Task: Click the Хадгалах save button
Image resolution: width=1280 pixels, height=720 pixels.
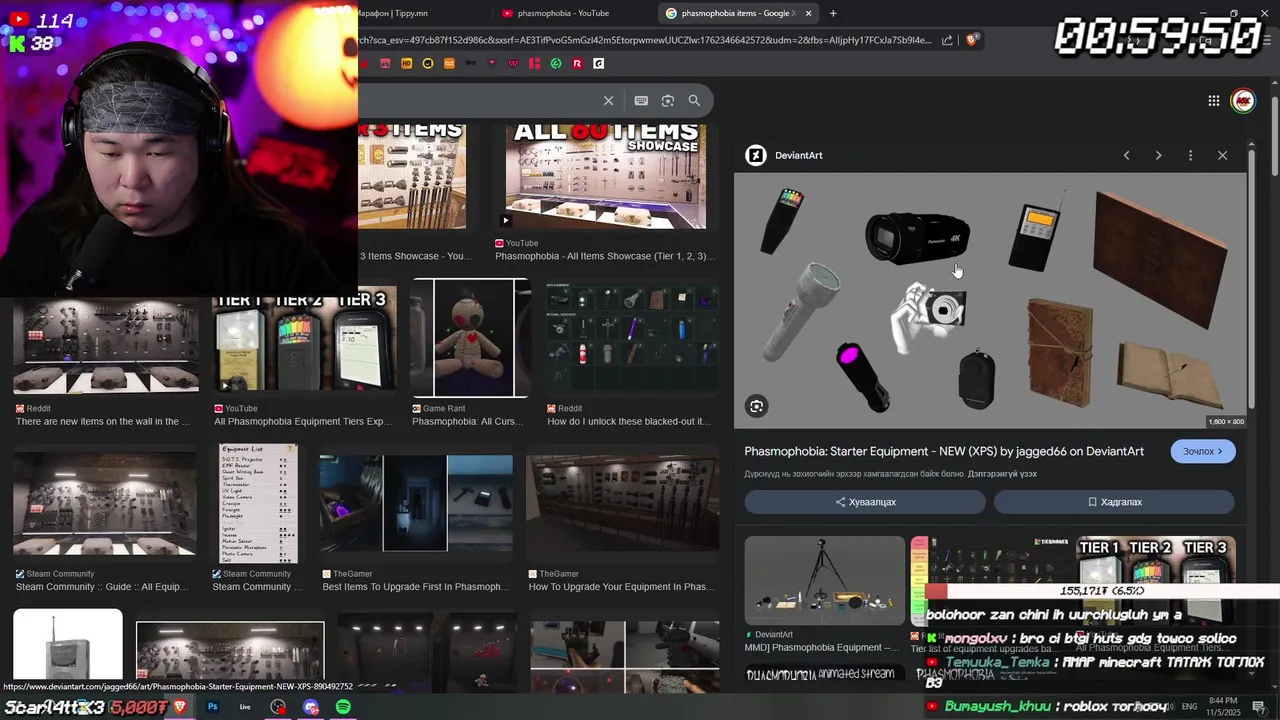Action: (1114, 502)
